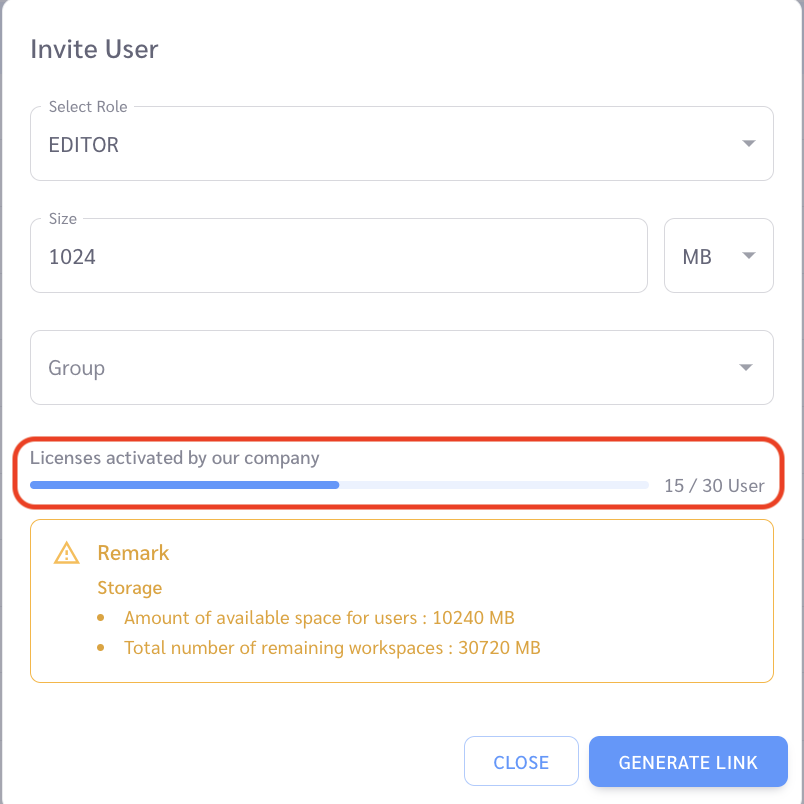Viewport: 804px width, 804px height.
Task: Open the Select Role dropdown arrow
Action: click(x=749, y=144)
